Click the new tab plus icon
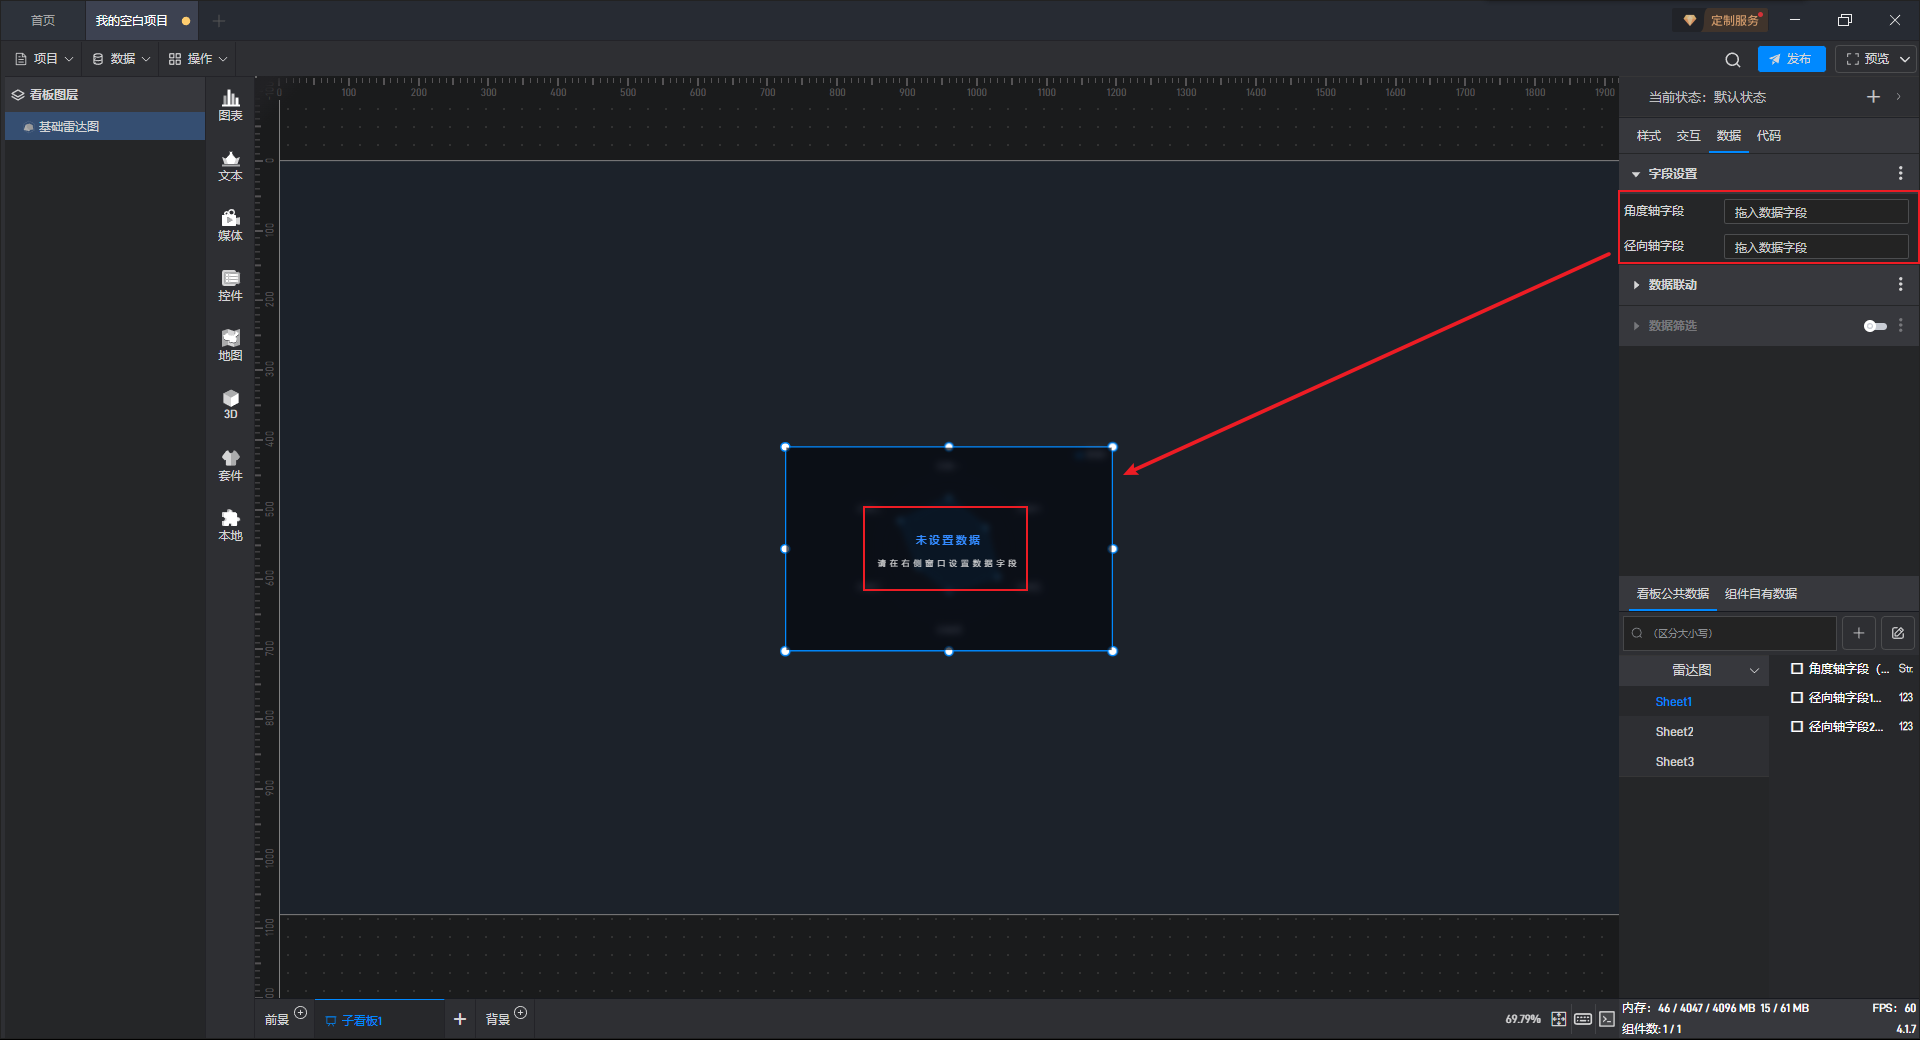Viewport: 1920px width, 1040px height. point(219,20)
